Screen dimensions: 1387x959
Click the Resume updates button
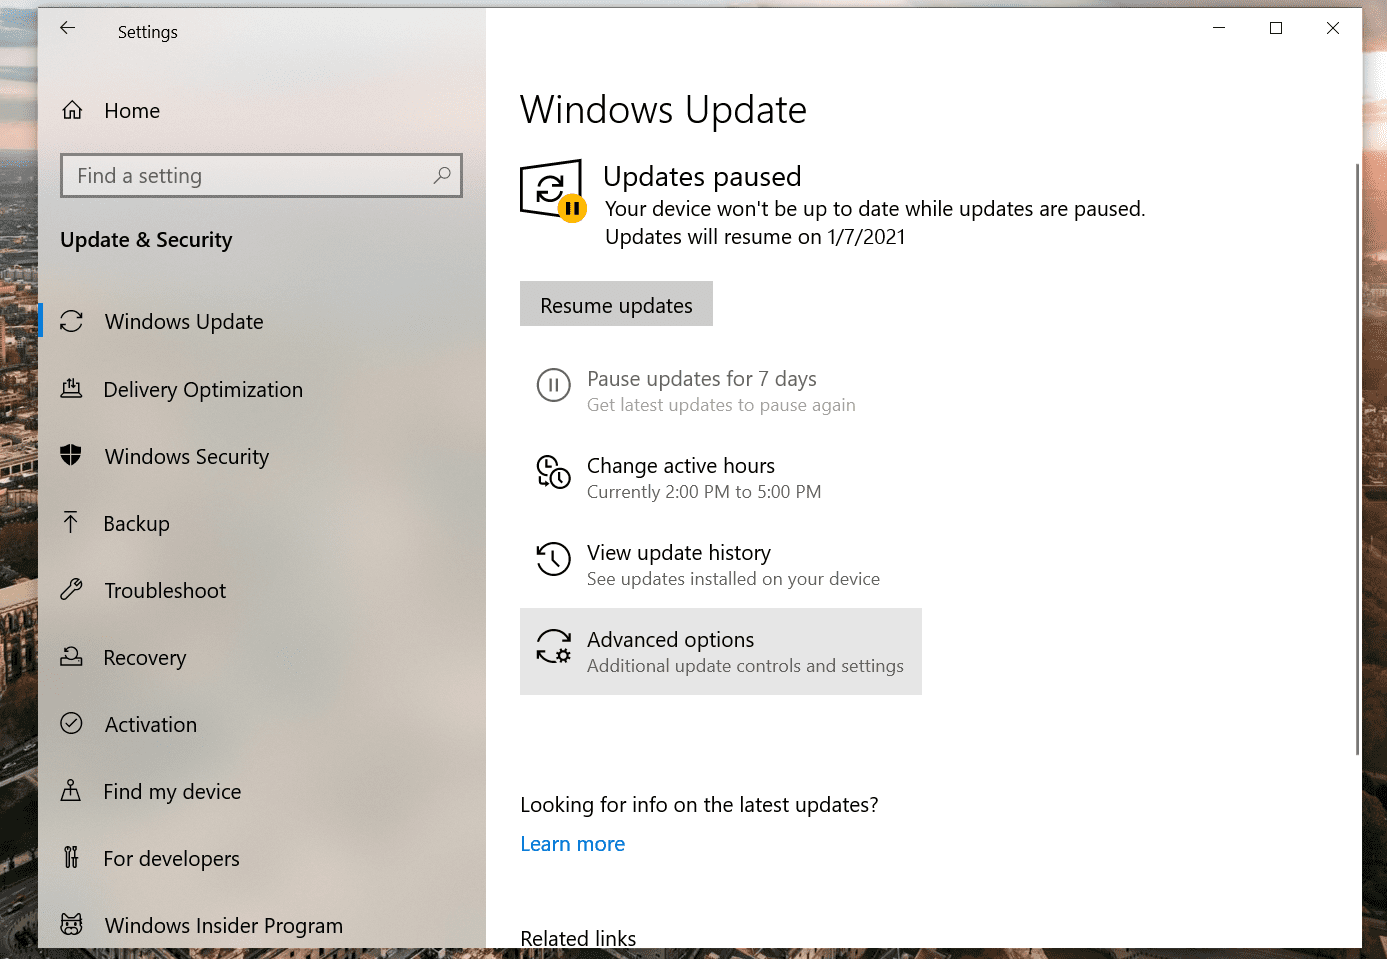pyautogui.click(x=616, y=304)
